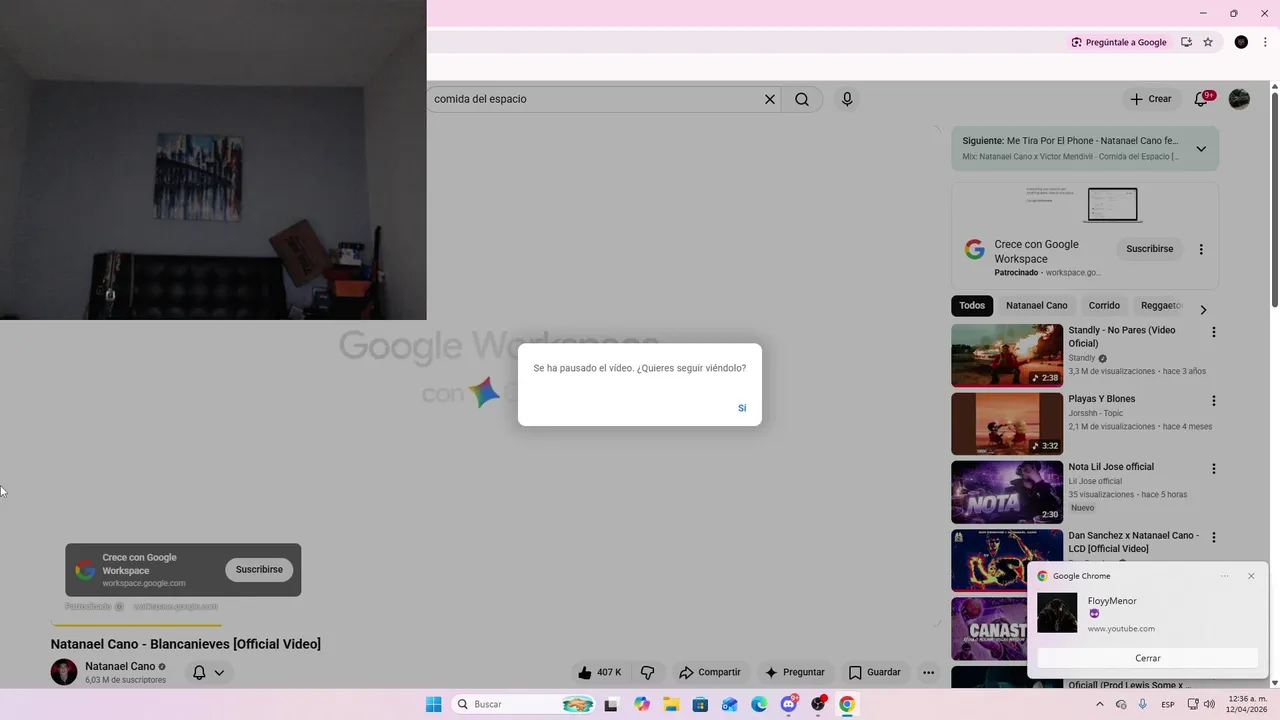Image resolution: width=1280 pixels, height=720 pixels.
Task: Open Discord from taskbar
Action: pyautogui.click(x=789, y=704)
